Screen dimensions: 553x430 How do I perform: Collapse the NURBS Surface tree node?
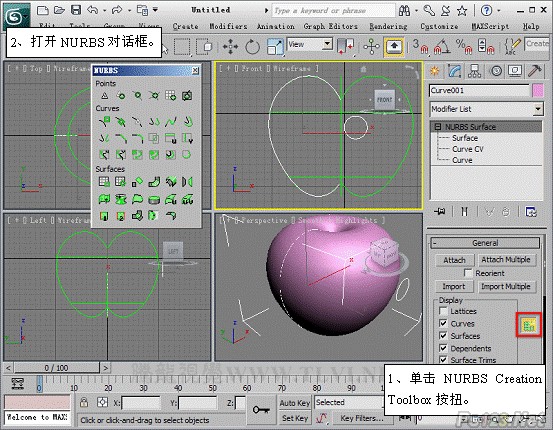438,127
